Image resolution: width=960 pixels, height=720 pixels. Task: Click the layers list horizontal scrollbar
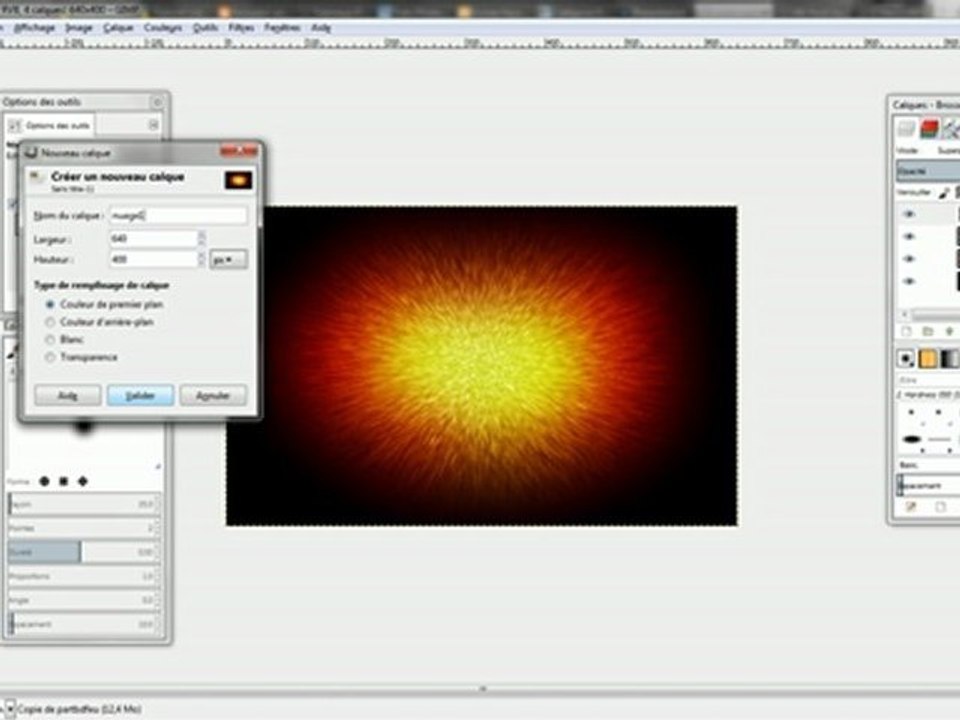pos(936,315)
